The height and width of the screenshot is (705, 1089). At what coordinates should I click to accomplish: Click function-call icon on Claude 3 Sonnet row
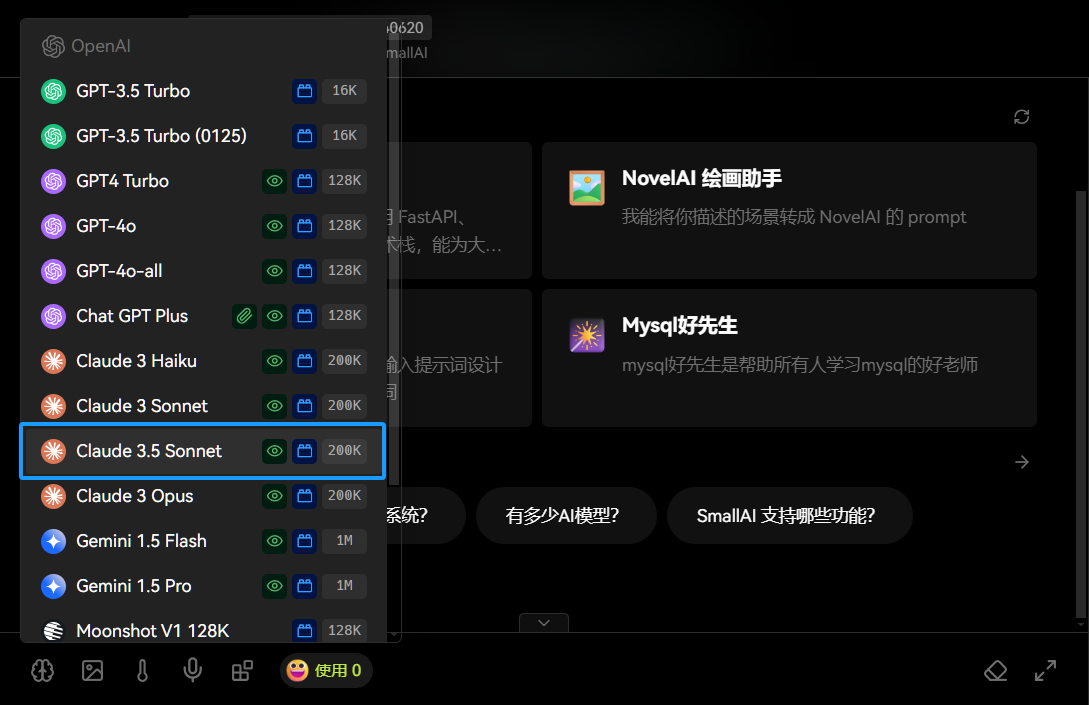(x=304, y=406)
